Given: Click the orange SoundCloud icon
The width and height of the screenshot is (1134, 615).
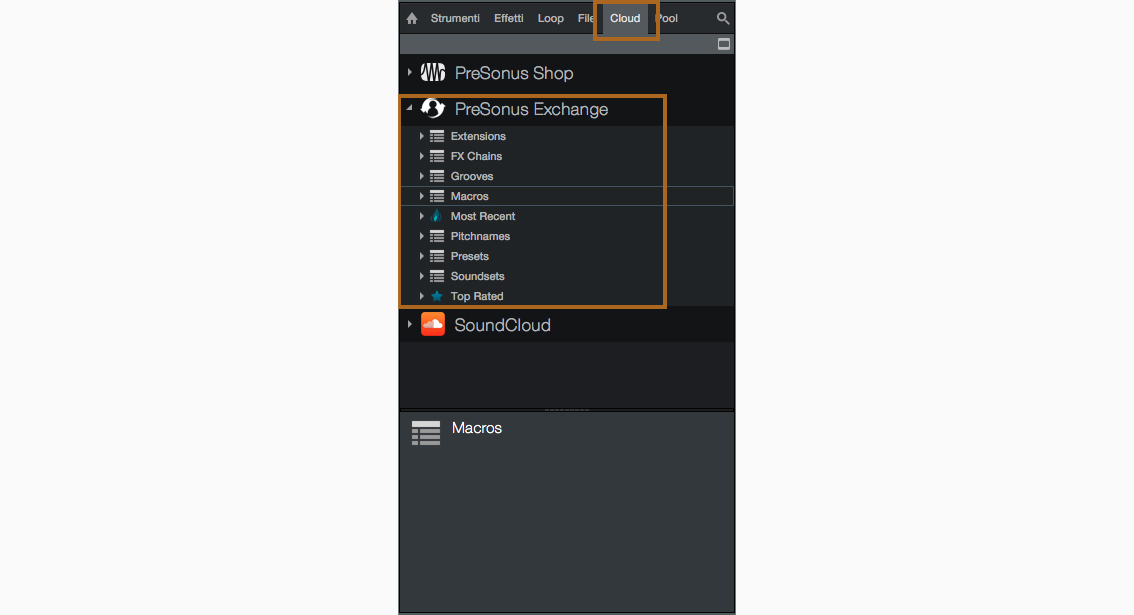Looking at the screenshot, I should pos(432,325).
